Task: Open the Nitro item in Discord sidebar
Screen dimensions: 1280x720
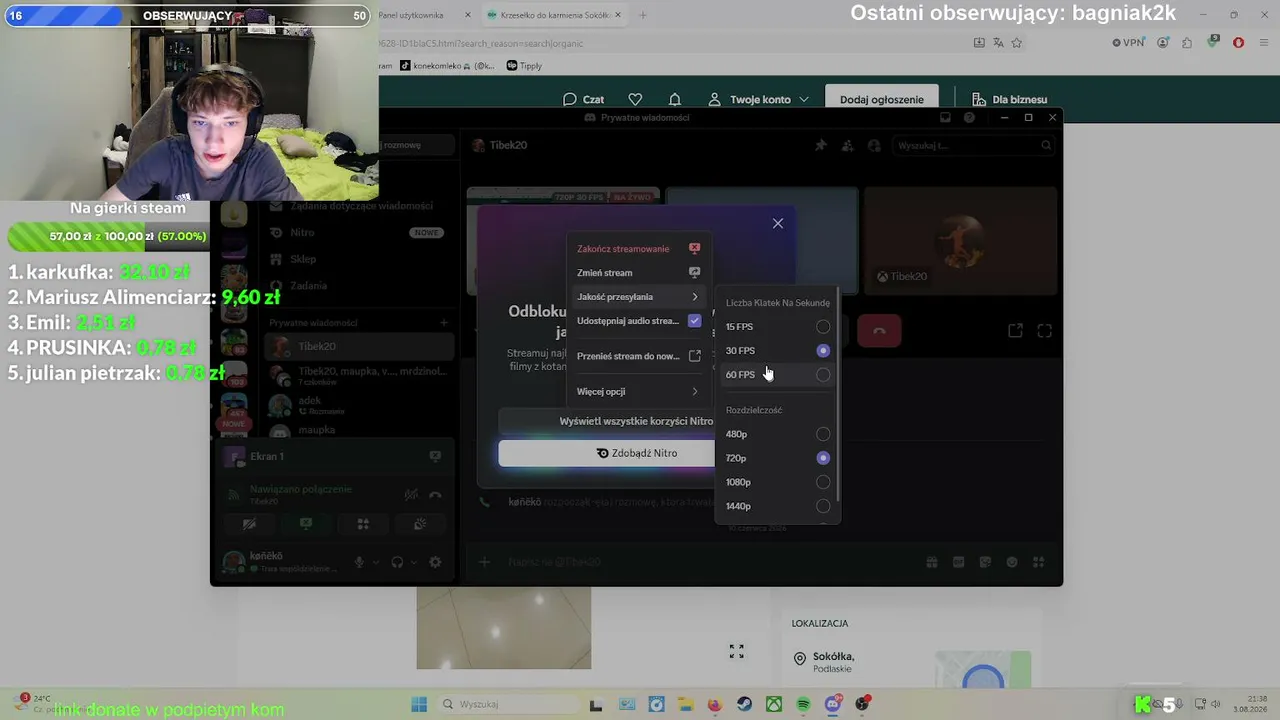Action: tap(360, 232)
